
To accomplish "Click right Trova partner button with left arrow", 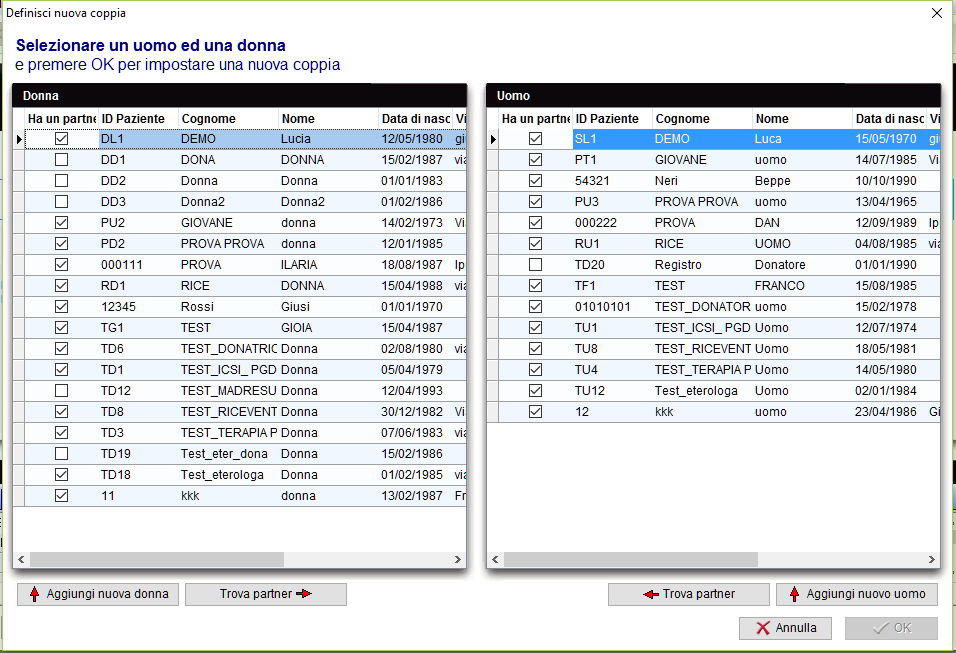I will (x=688, y=594).
